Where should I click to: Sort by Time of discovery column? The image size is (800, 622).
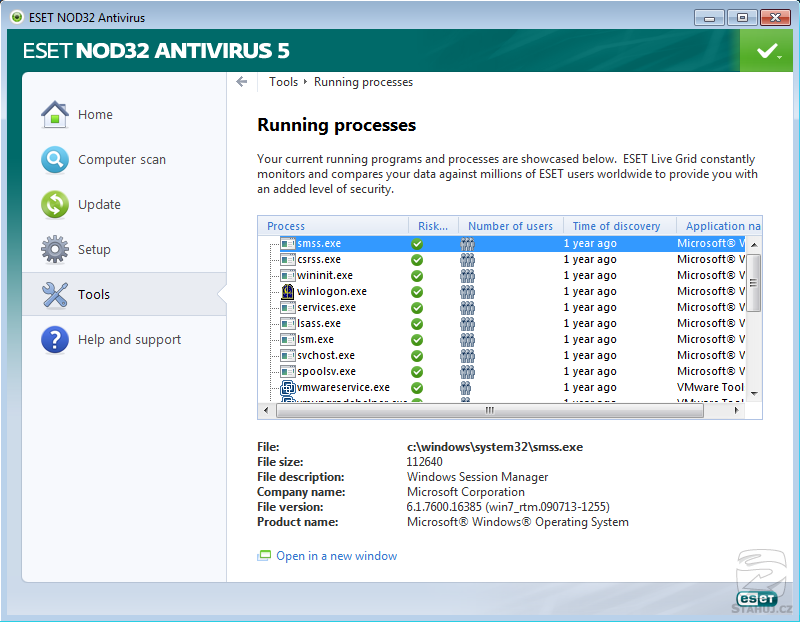616,226
